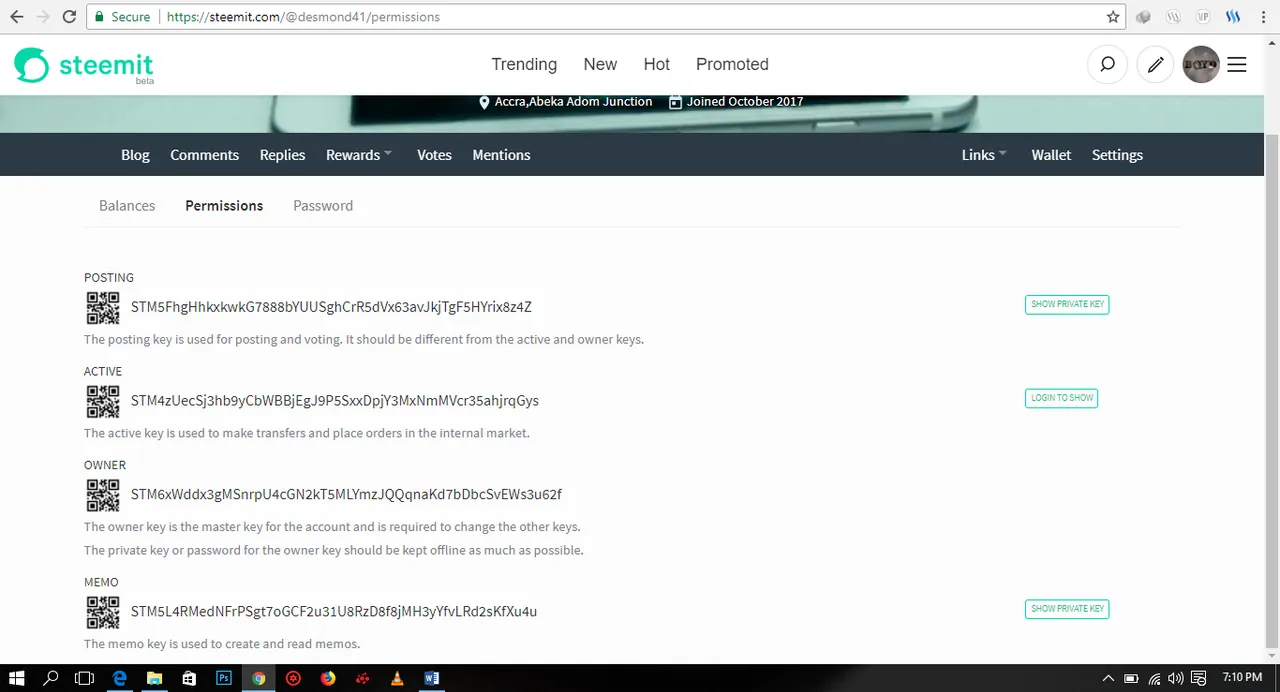Open the Votes tab

coord(434,155)
